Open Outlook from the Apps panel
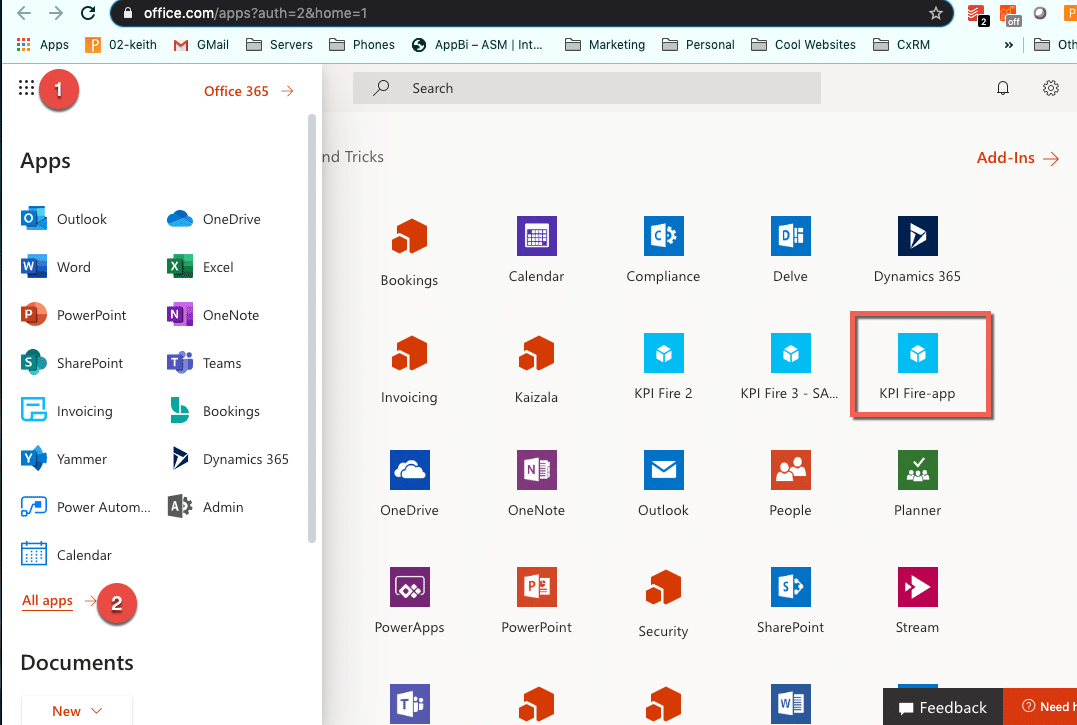 click(64, 219)
